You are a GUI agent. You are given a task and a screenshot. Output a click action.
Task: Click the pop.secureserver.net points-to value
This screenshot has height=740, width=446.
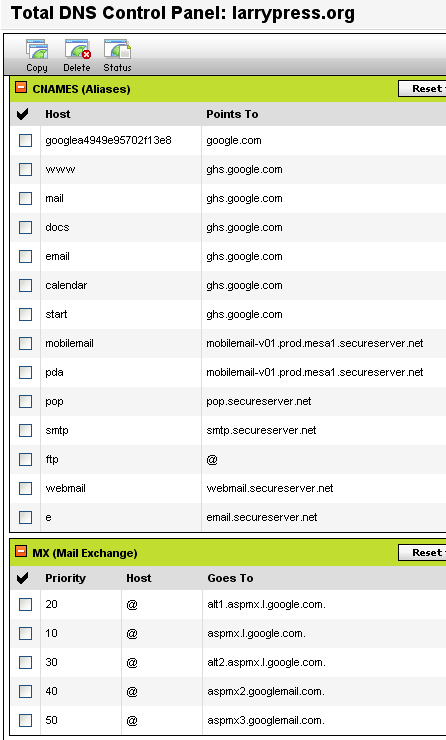259,402
